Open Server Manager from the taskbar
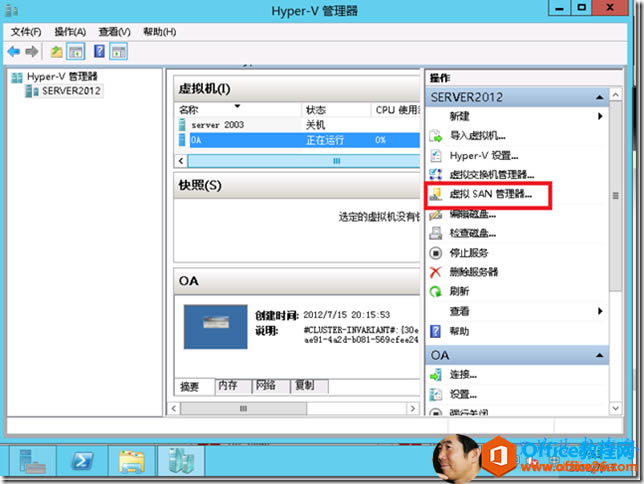This screenshot has width=644, height=484. [32, 461]
